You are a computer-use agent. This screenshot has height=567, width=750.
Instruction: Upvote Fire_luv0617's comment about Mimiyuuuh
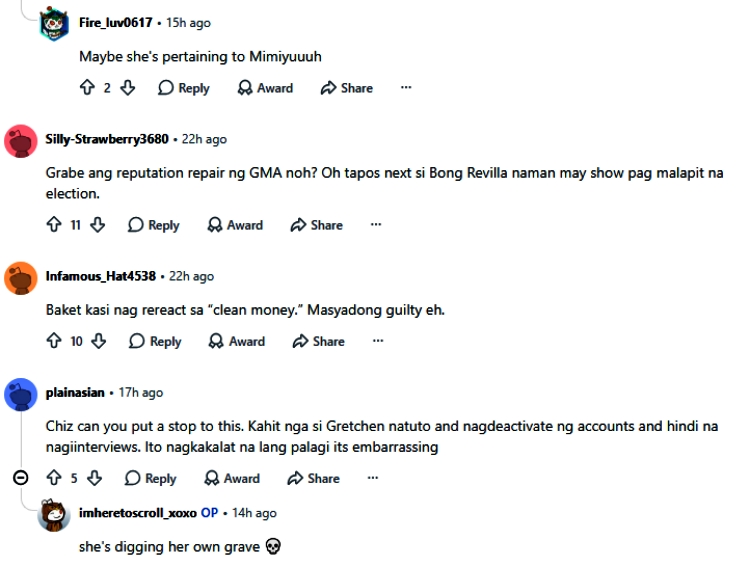[x=87, y=88]
